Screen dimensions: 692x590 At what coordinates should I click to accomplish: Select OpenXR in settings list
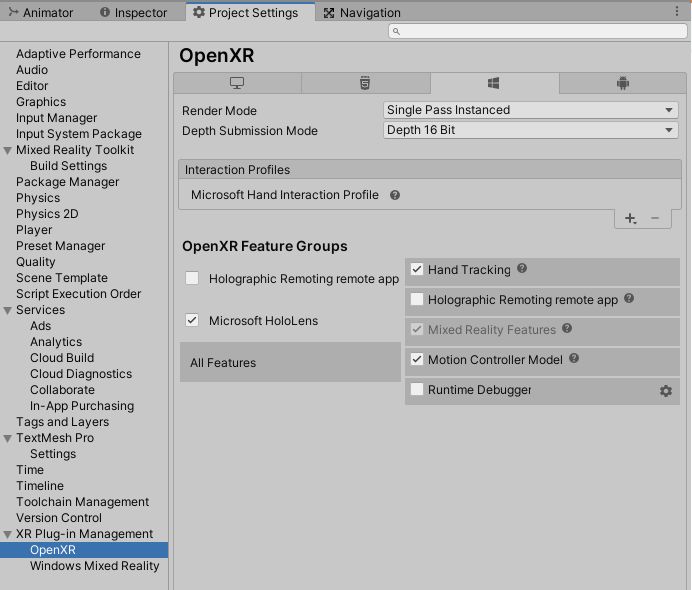(x=84, y=550)
